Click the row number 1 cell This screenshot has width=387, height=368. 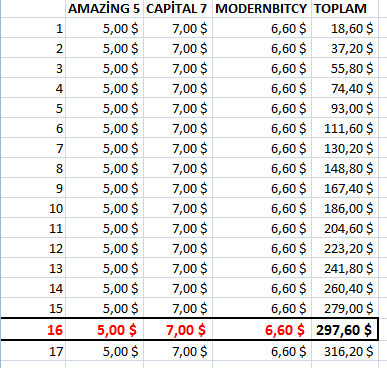(33, 28)
